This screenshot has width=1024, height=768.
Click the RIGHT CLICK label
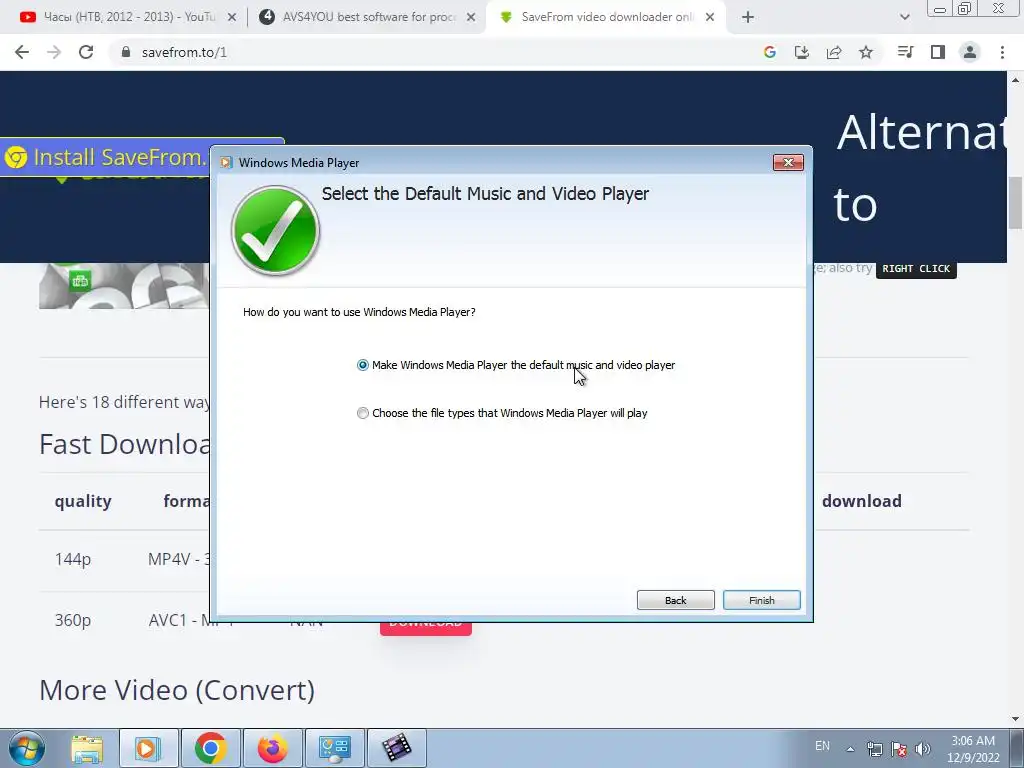pyautogui.click(x=916, y=268)
